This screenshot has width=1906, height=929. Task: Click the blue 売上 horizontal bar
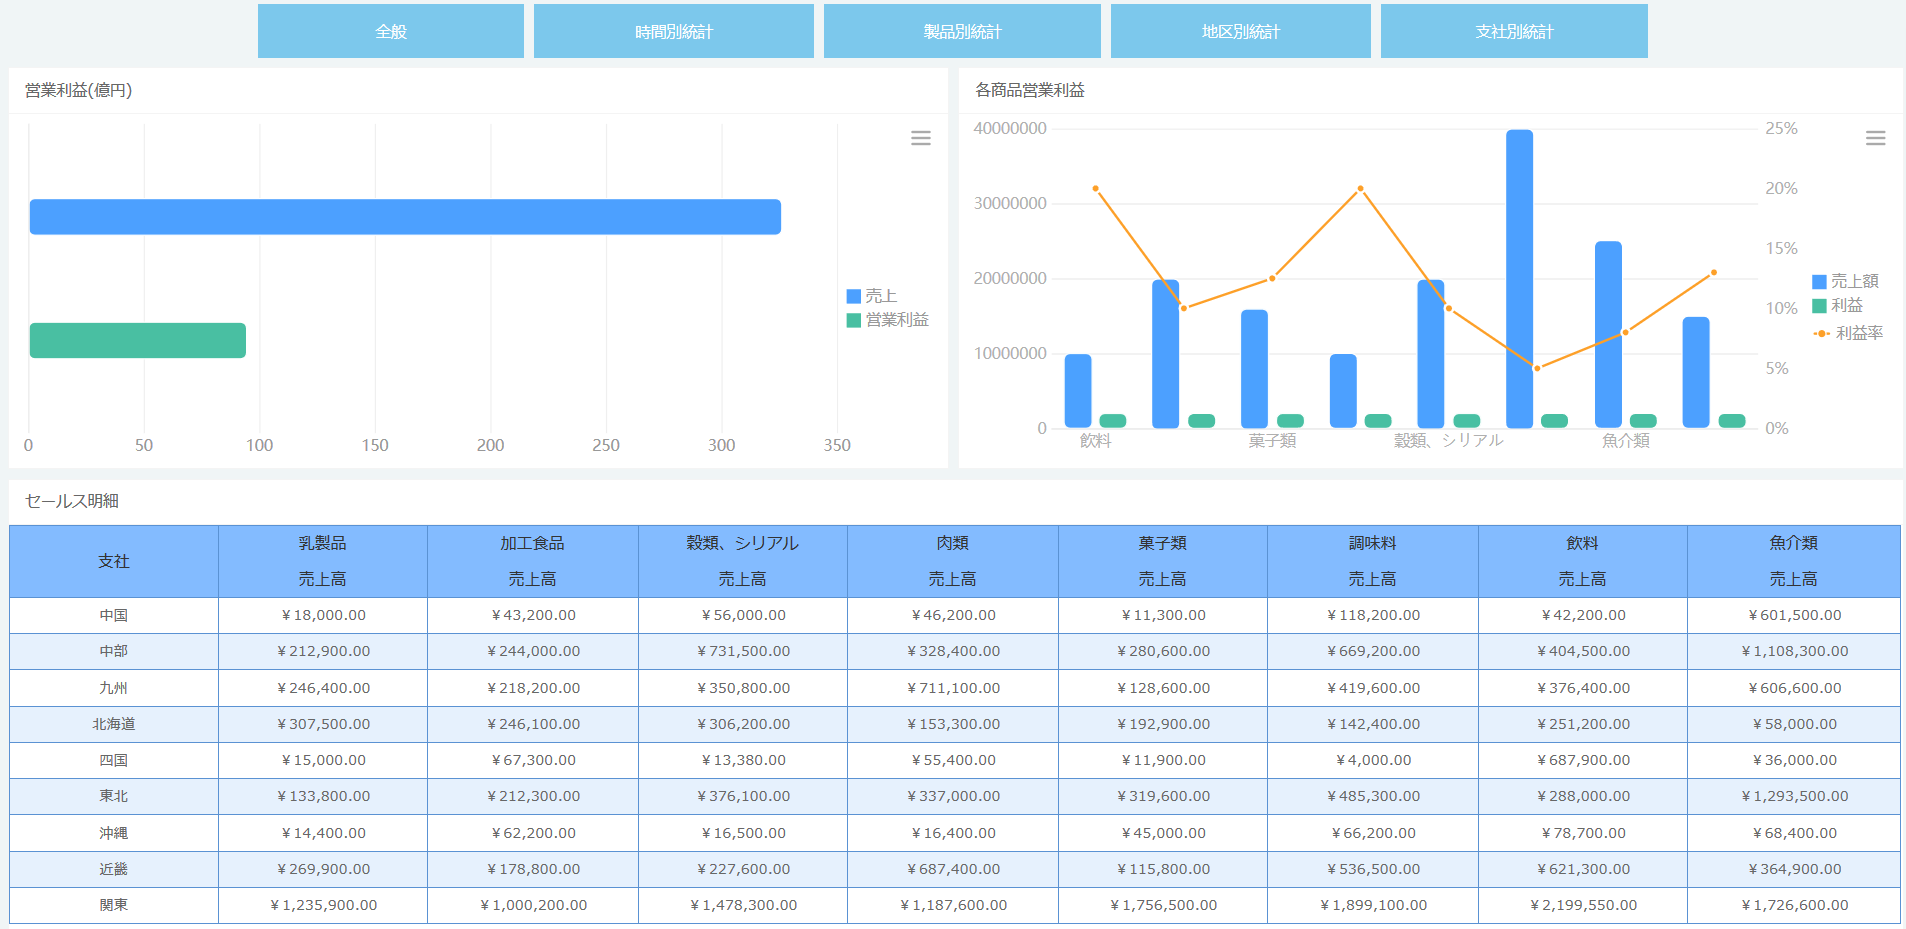[x=405, y=217]
